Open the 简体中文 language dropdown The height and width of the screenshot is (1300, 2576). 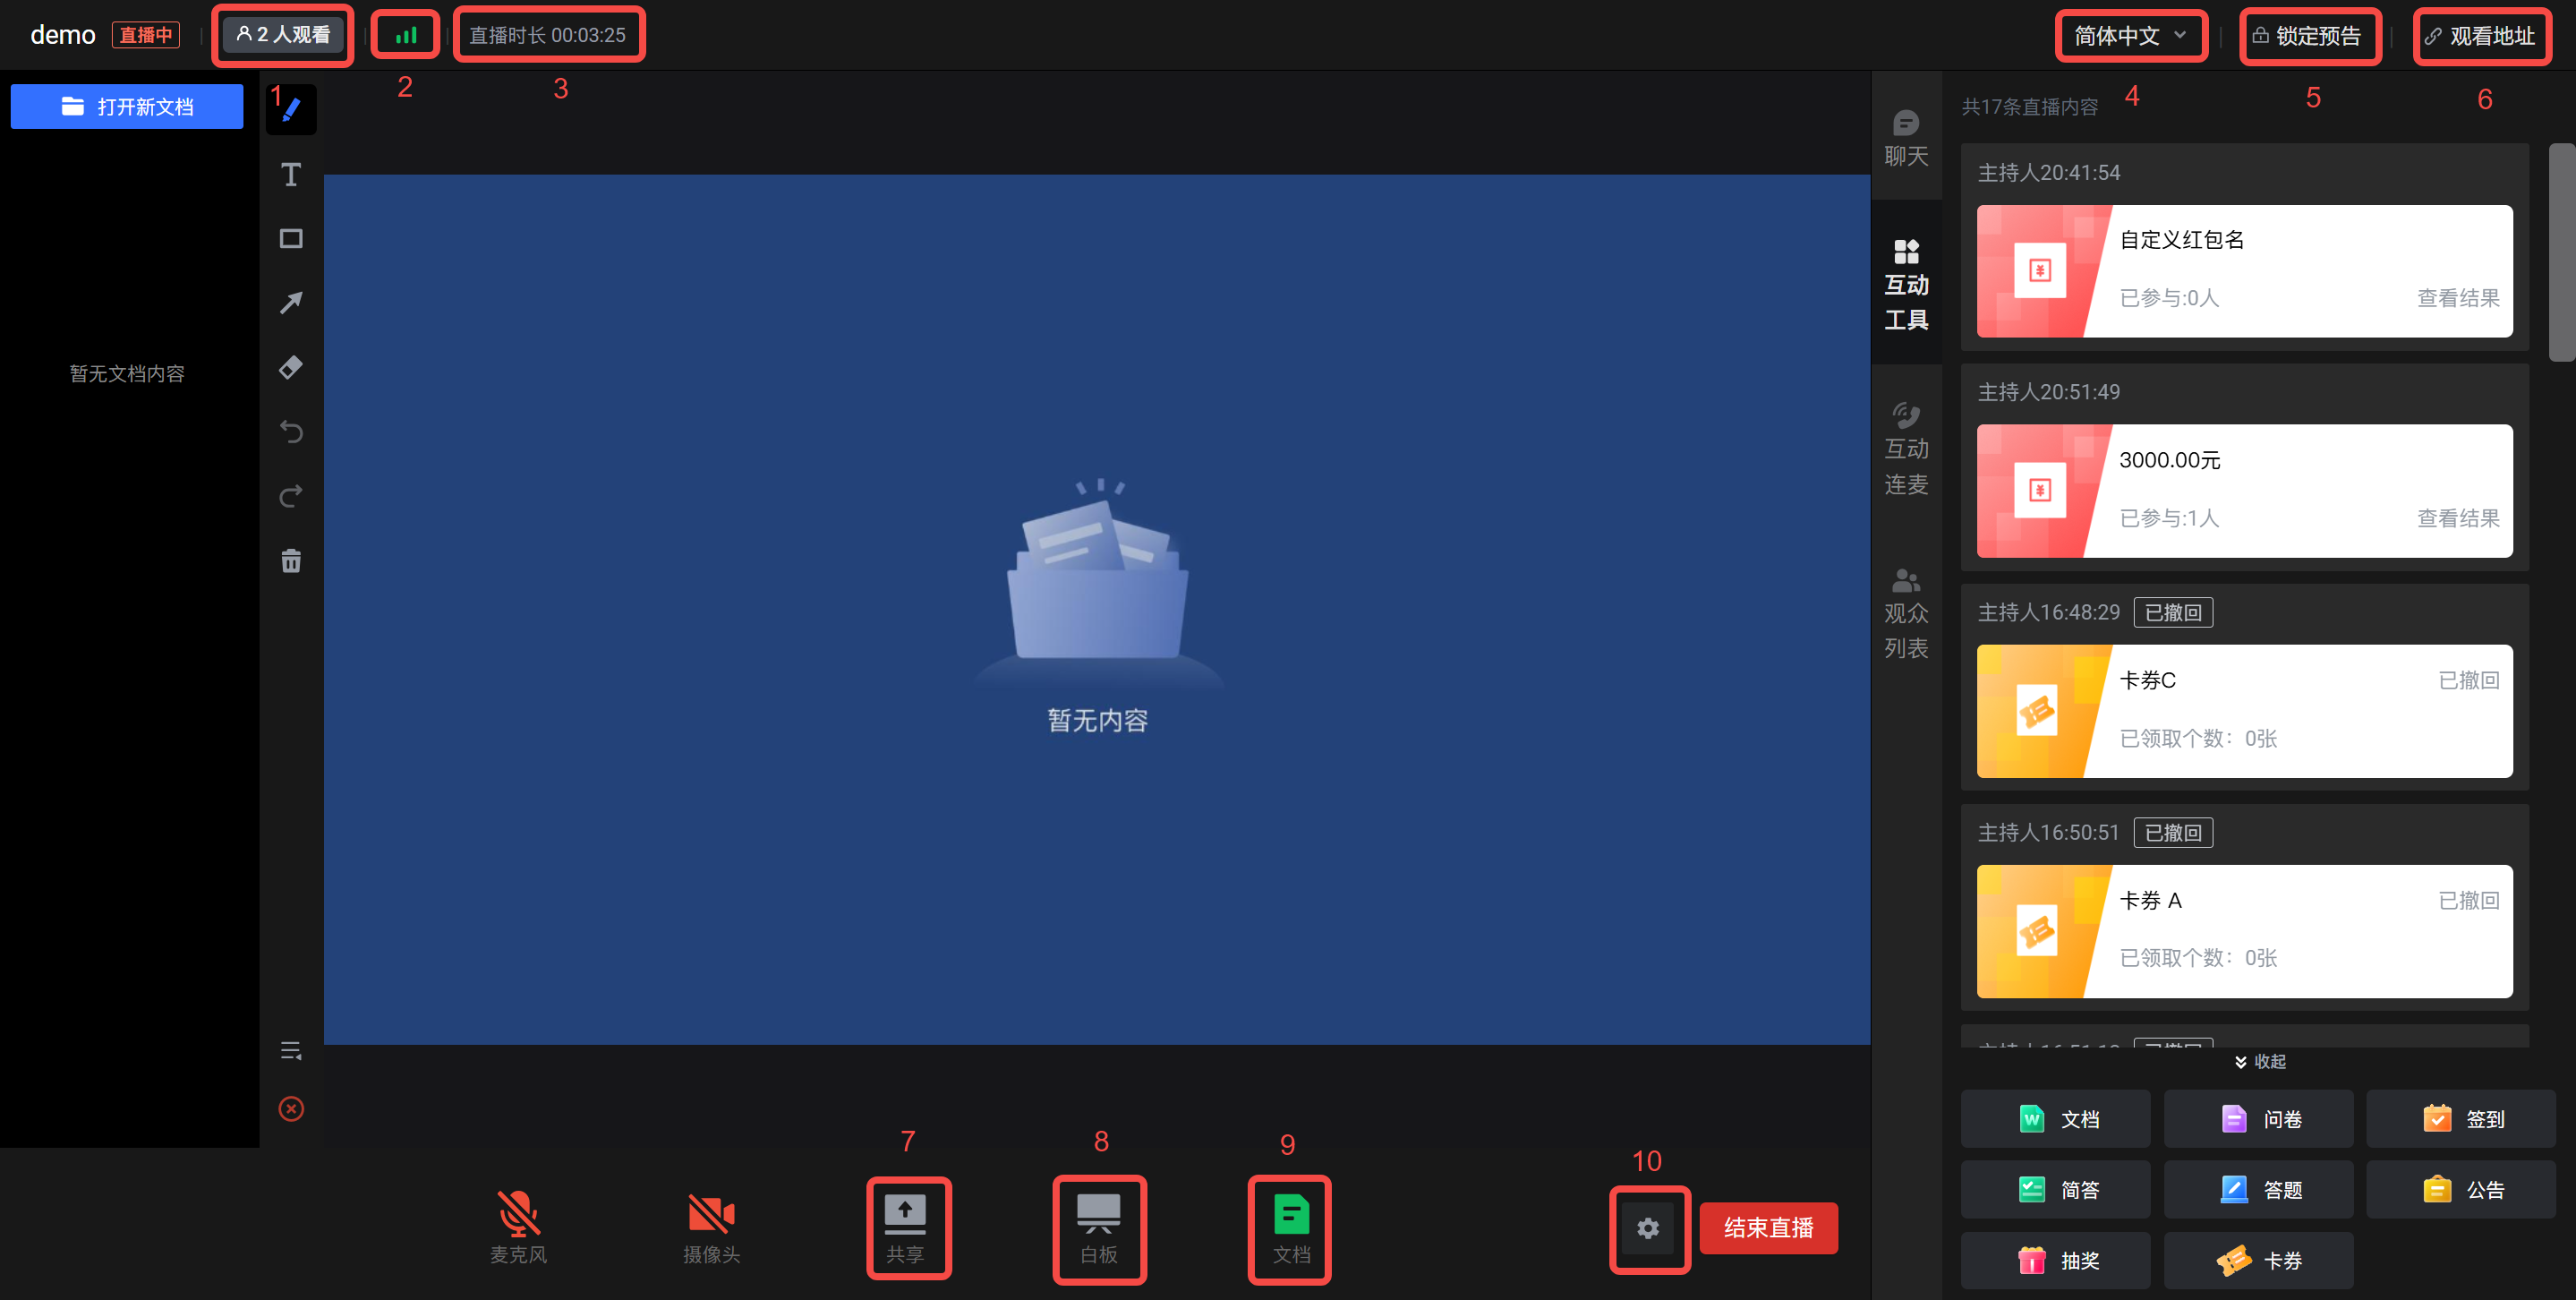tap(2130, 36)
